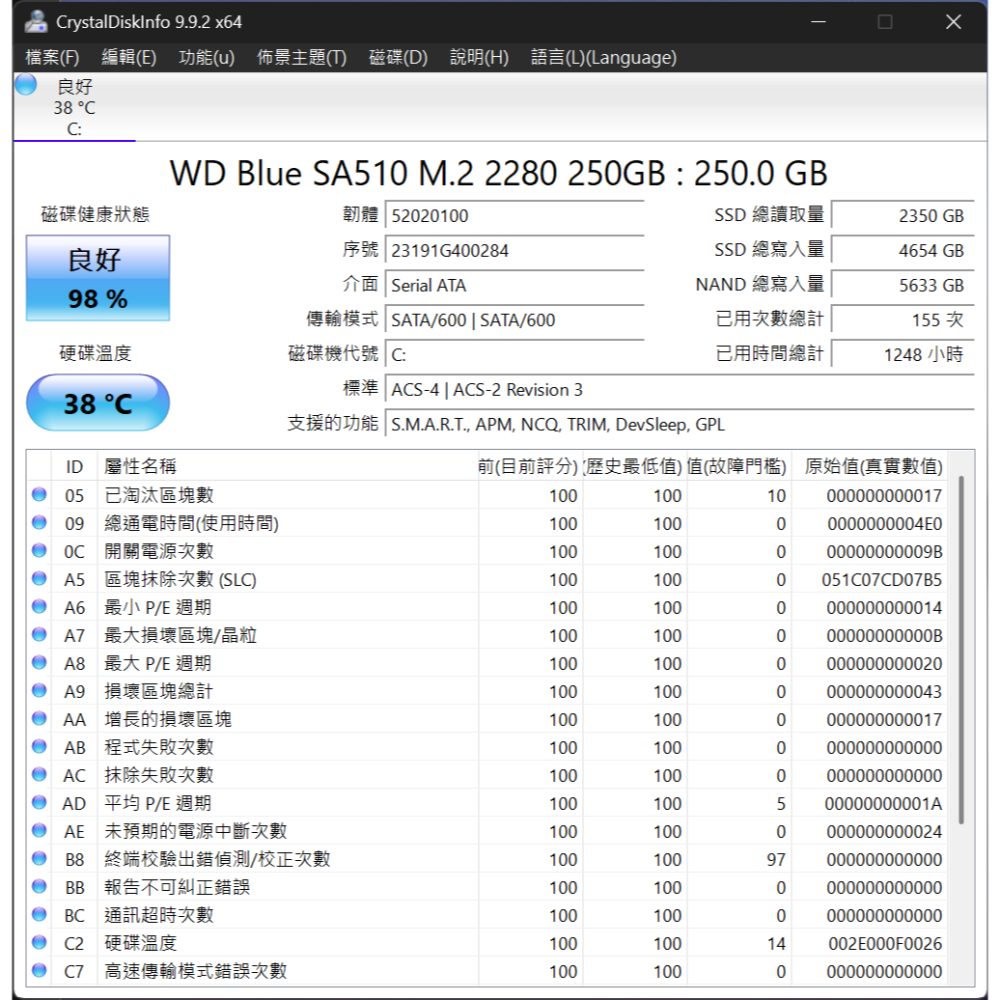The image size is (1000, 1000).
Task: Click the SATA/600 | SATA/600 transfer mode field
Action: tap(515, 320)
